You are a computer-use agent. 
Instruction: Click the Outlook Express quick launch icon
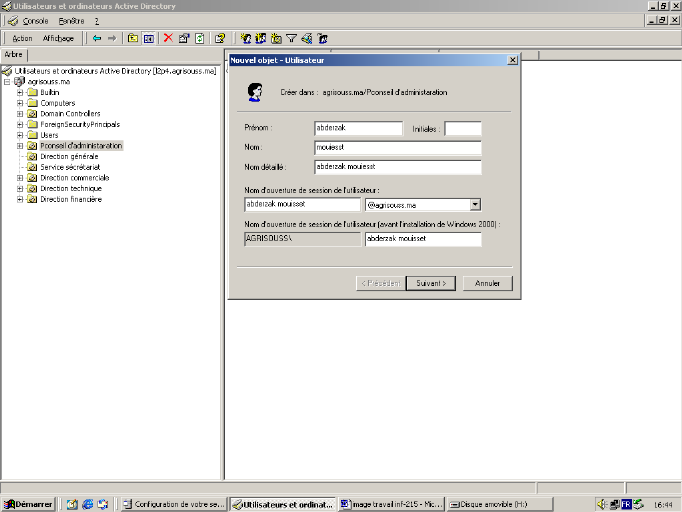pyautogui.click(x=103, y=504)
